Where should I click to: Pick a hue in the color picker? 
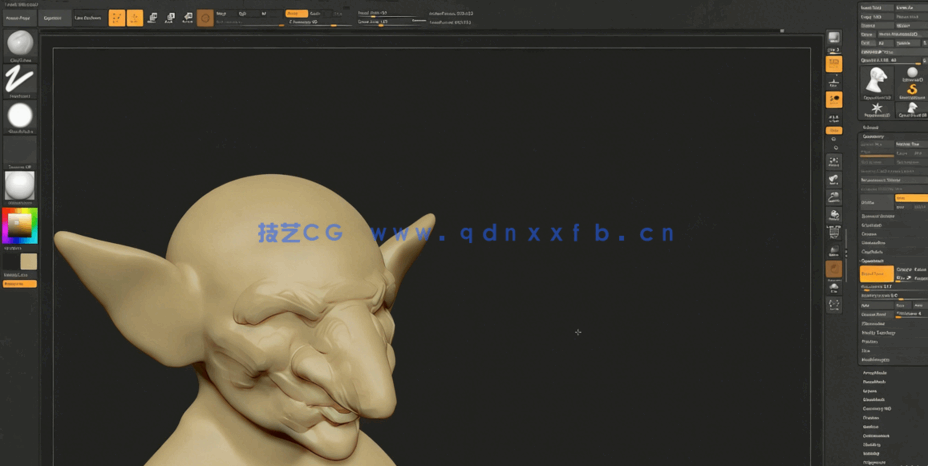pyautogui.click(x=20, y=226)
